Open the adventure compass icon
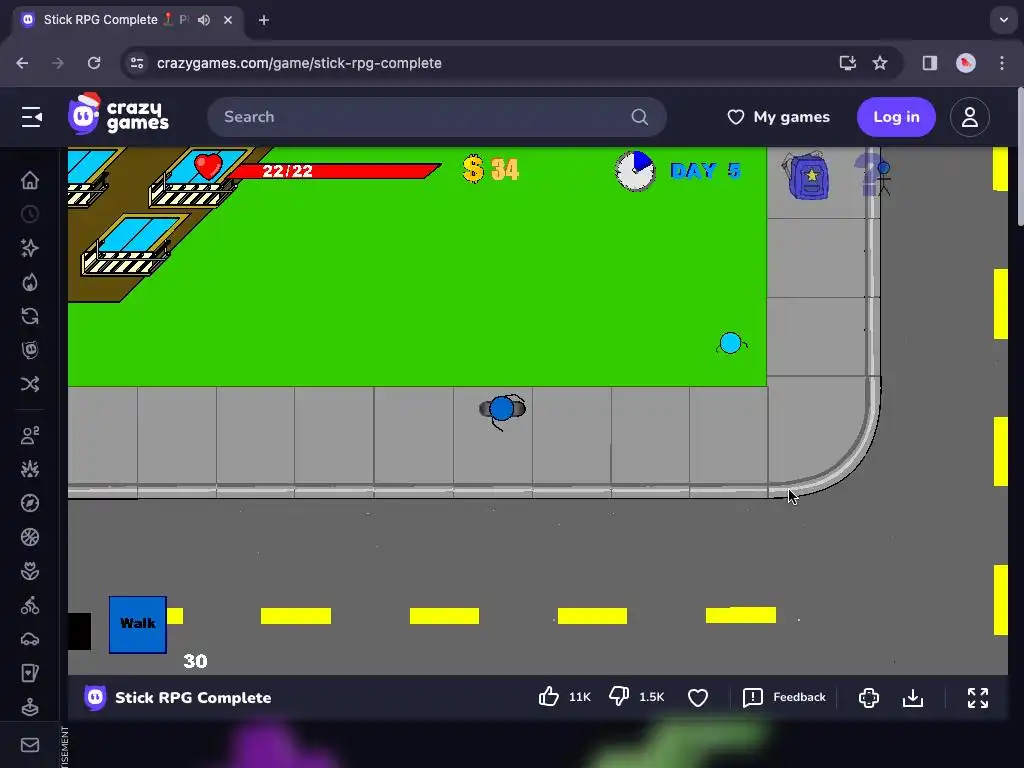This screenshot has width=1024, height=768. pyautogui.click(x=30, y=503)
